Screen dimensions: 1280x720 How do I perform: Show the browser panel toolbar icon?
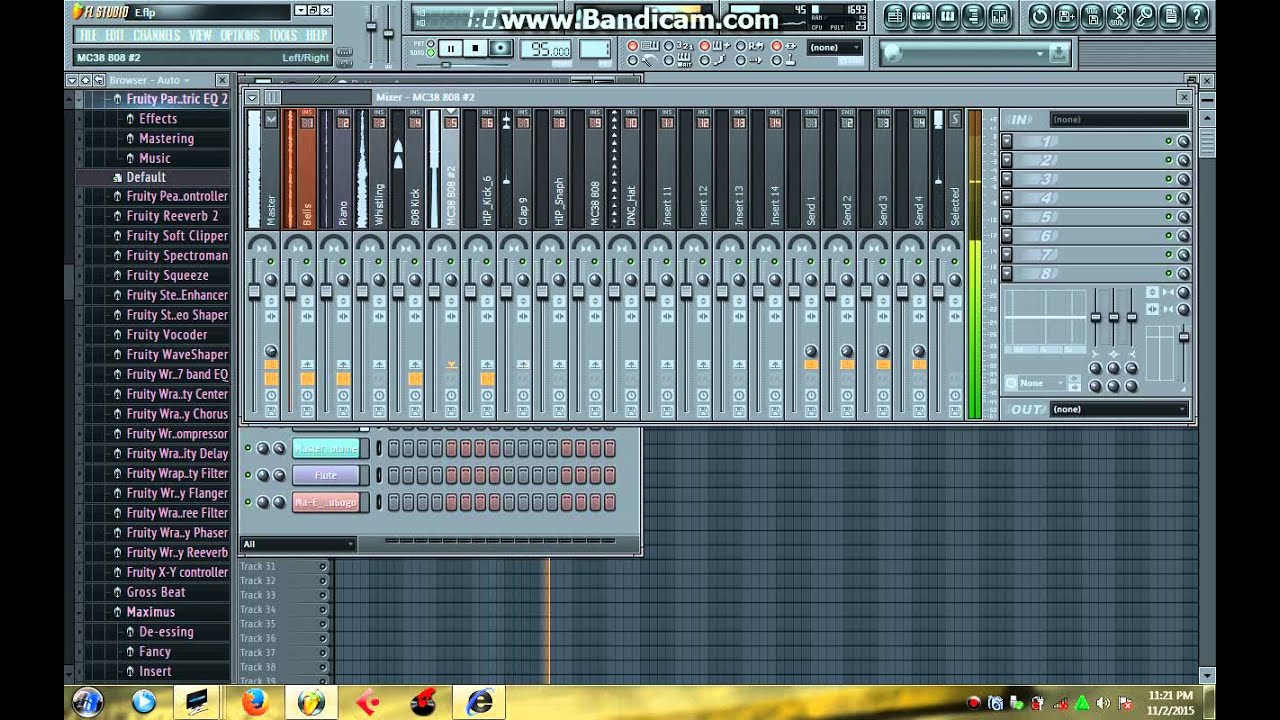click(973, 16)
